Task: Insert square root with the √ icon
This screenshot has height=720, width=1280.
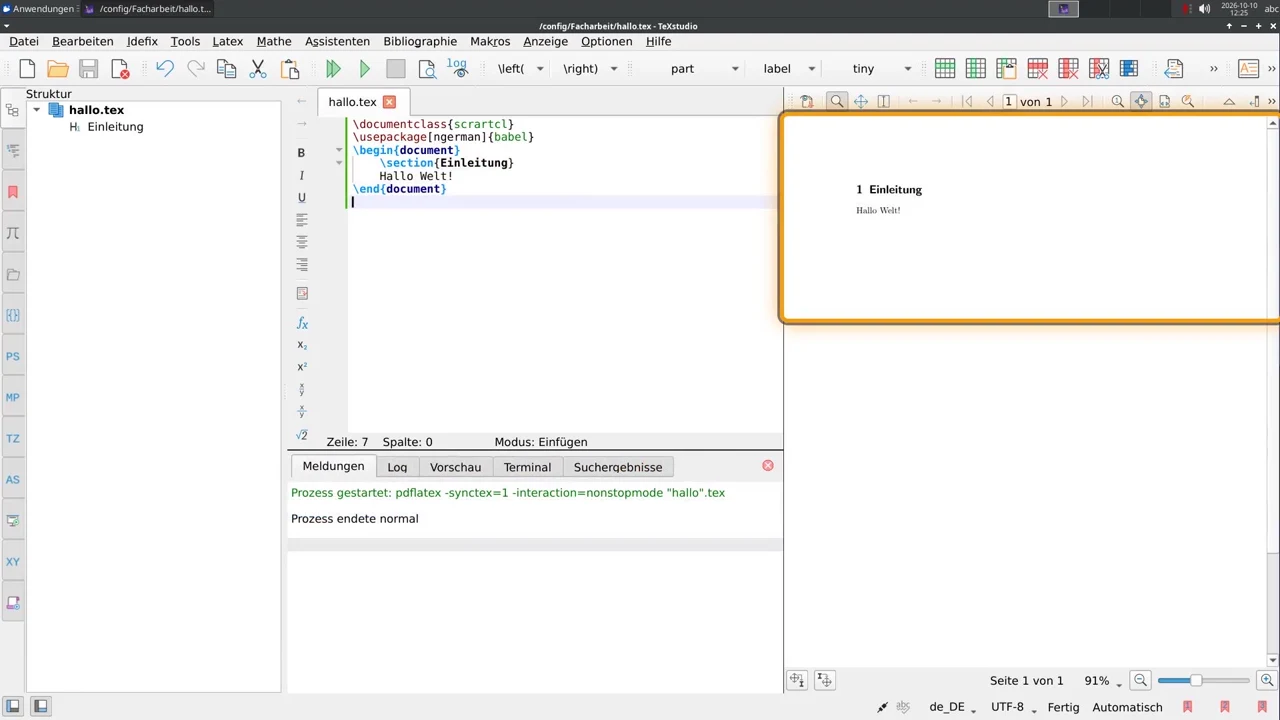Action: click(x=302, y=435)
